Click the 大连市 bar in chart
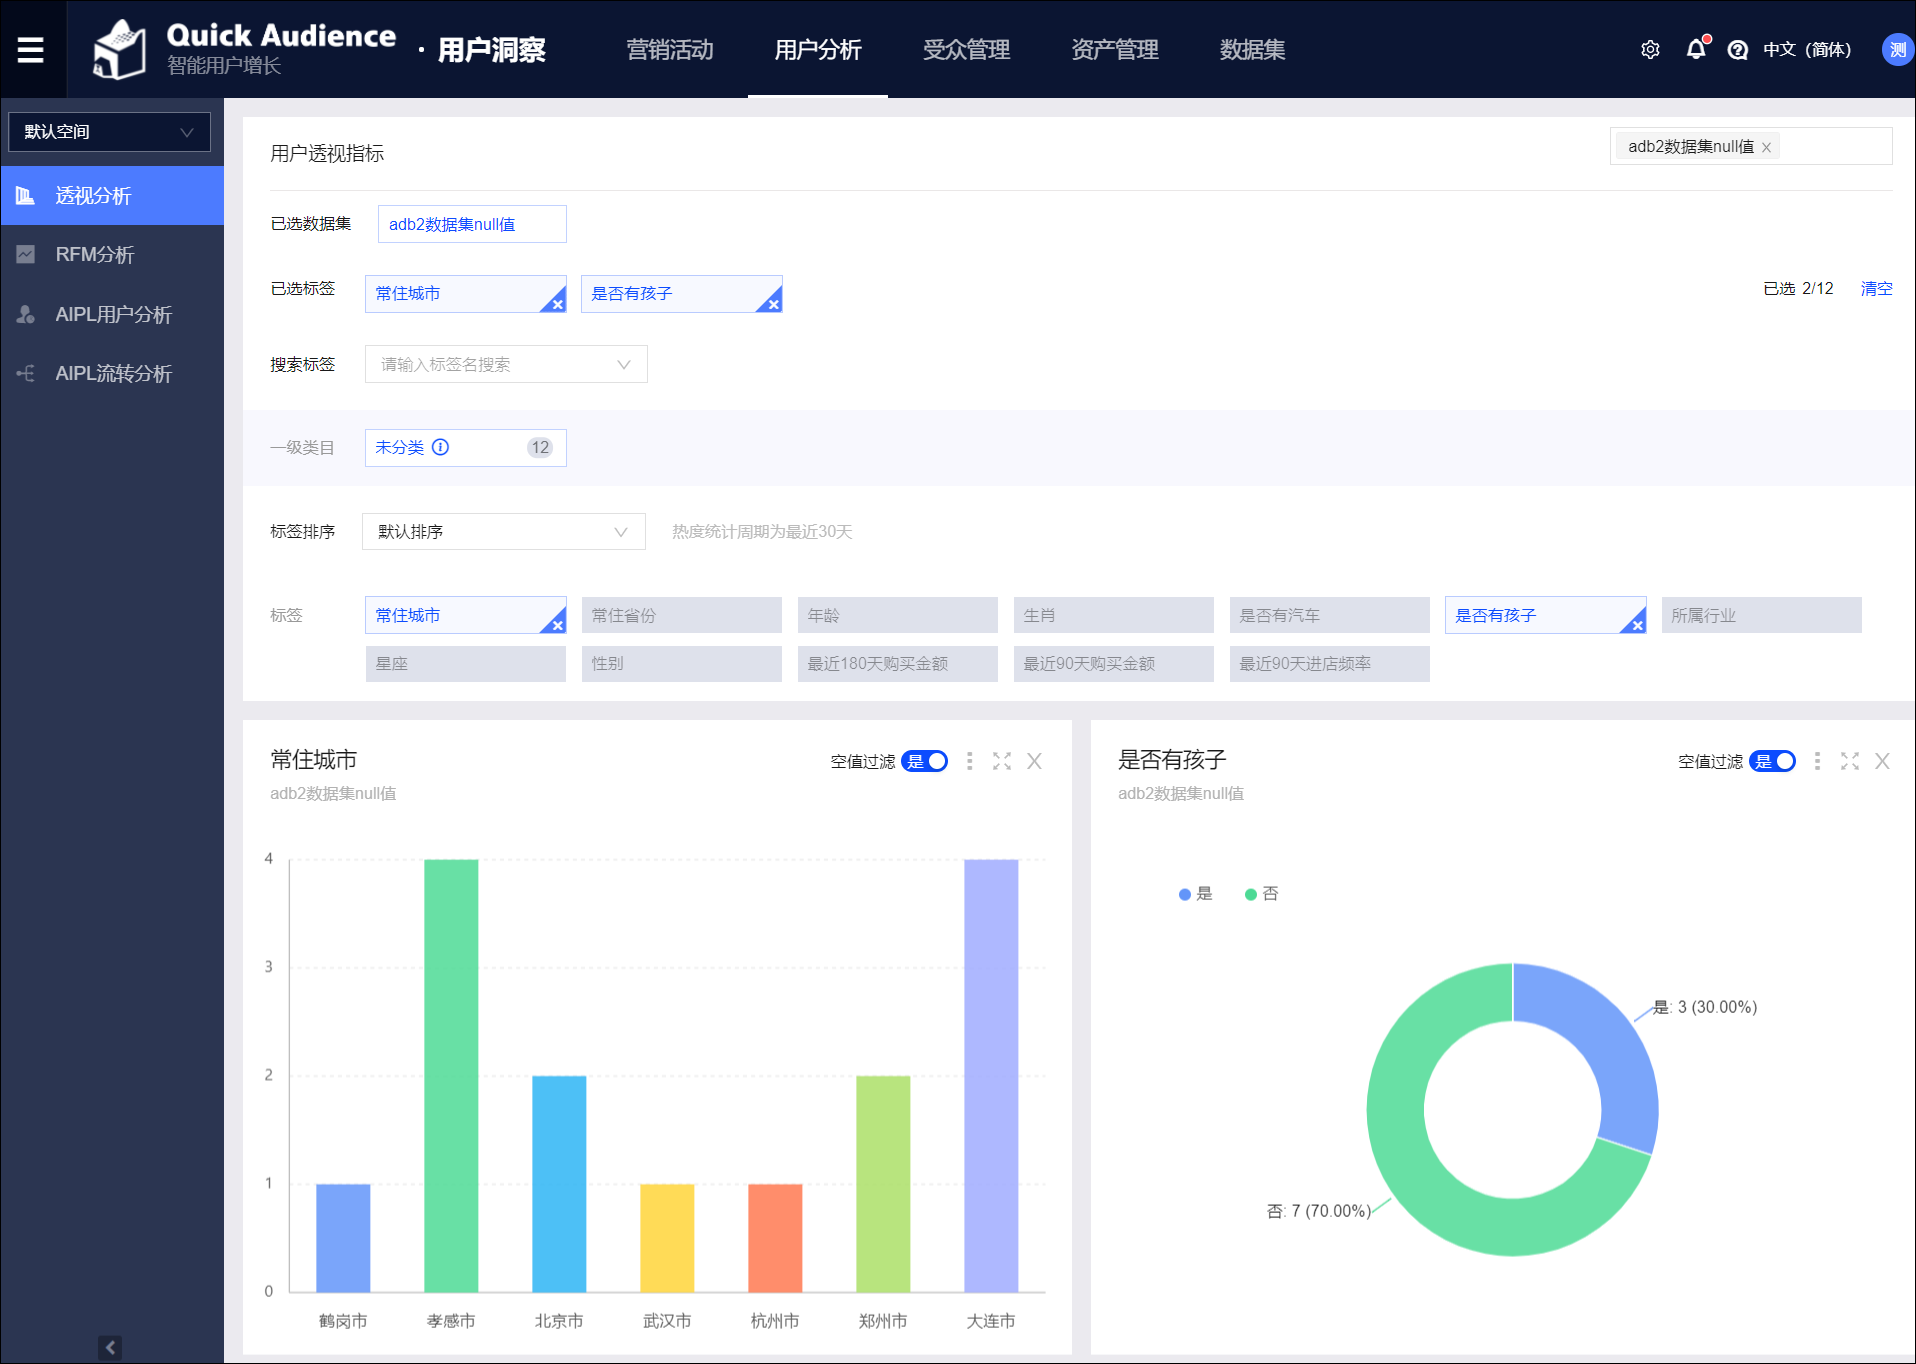 [x=991, y=1075]
